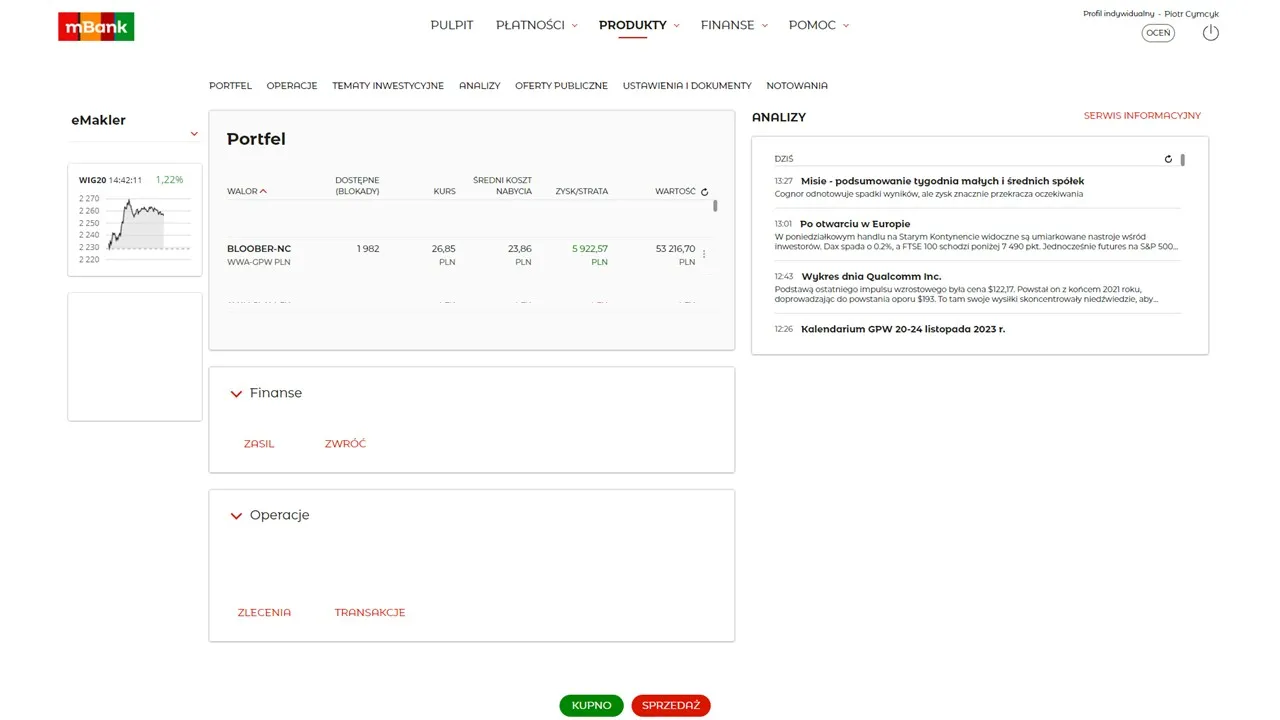Open the Zlecenia link
The image size is (1280, 720).
(x=264, y=613)
